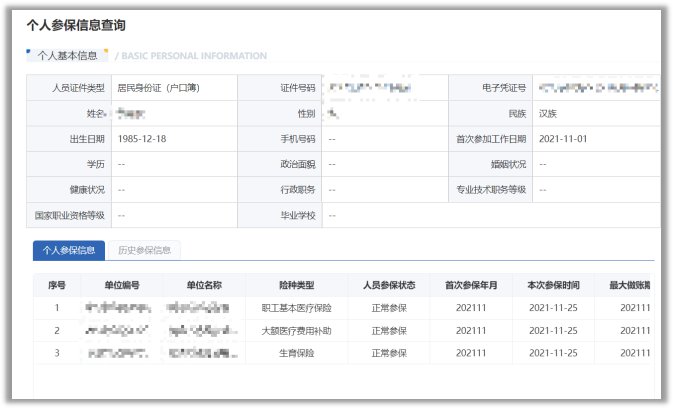Click the 毕业学校 field label
The image size is (673, 409).
[297, 215]
